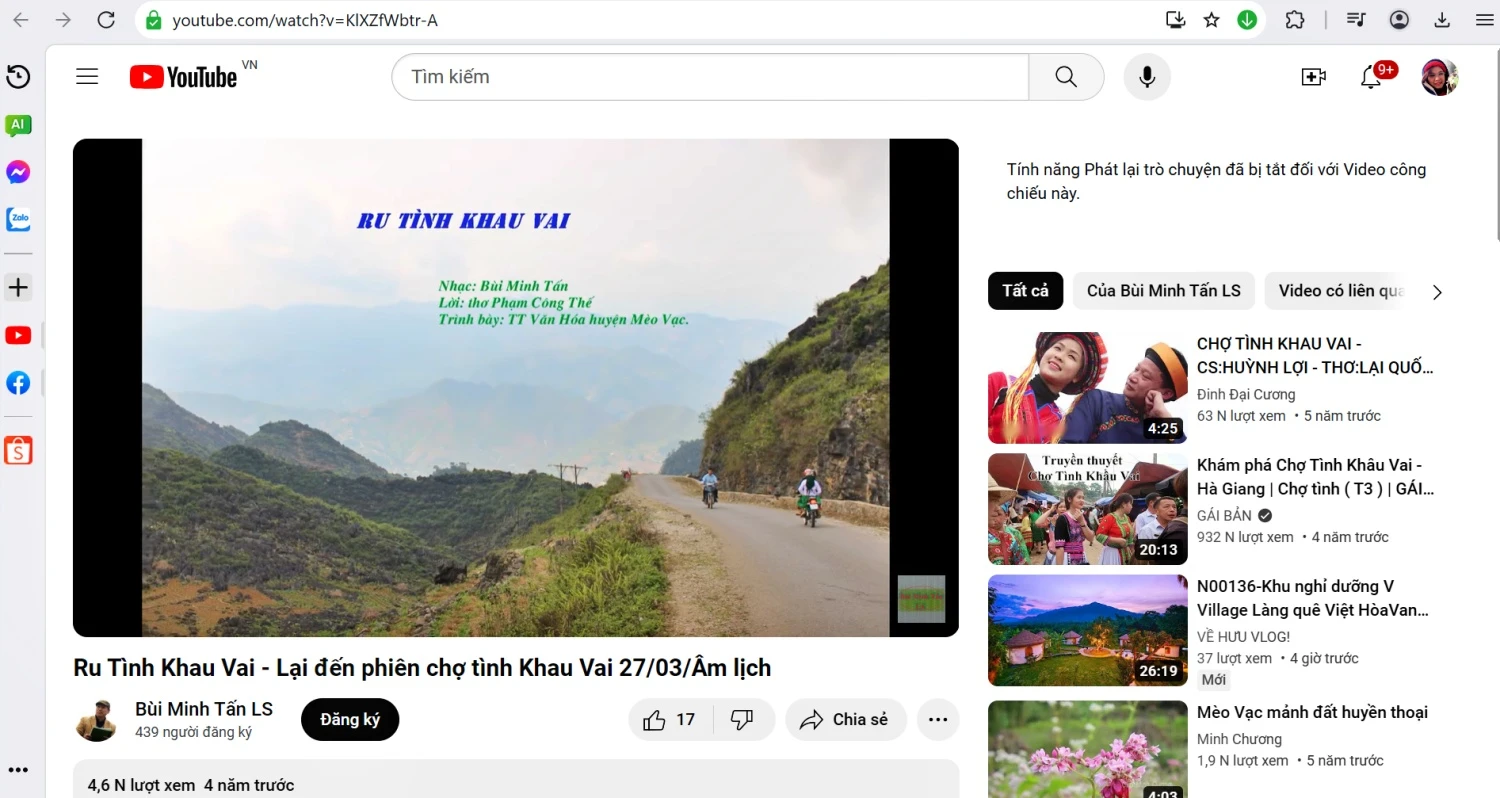The width and height of the screenshot is (1500, 798).
Task: Open Zalo in the browser sidebar
Action: click(x=18, y=219)
